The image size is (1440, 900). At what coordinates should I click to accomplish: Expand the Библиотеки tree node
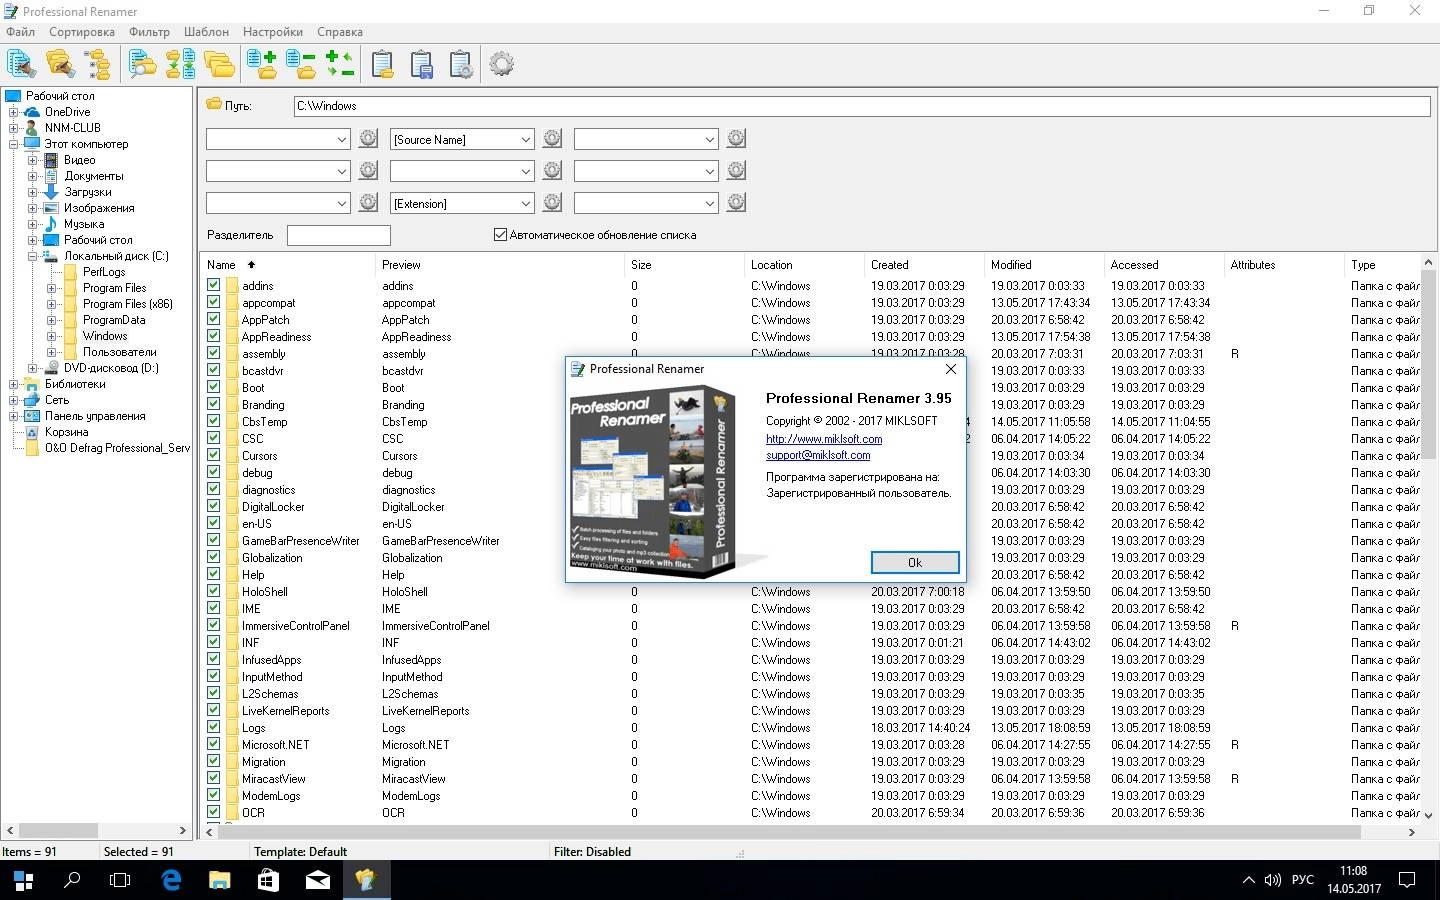13,384
